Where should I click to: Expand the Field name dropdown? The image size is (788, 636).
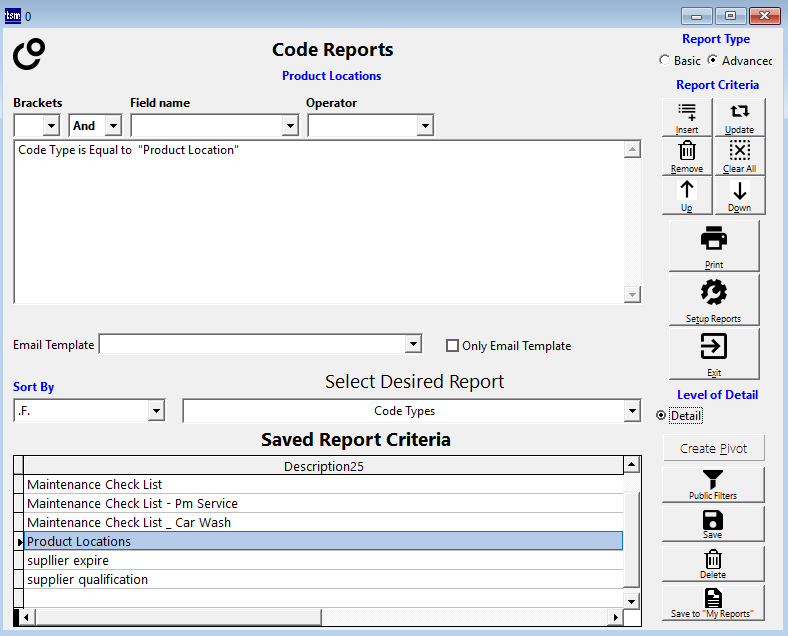(290, 126)
